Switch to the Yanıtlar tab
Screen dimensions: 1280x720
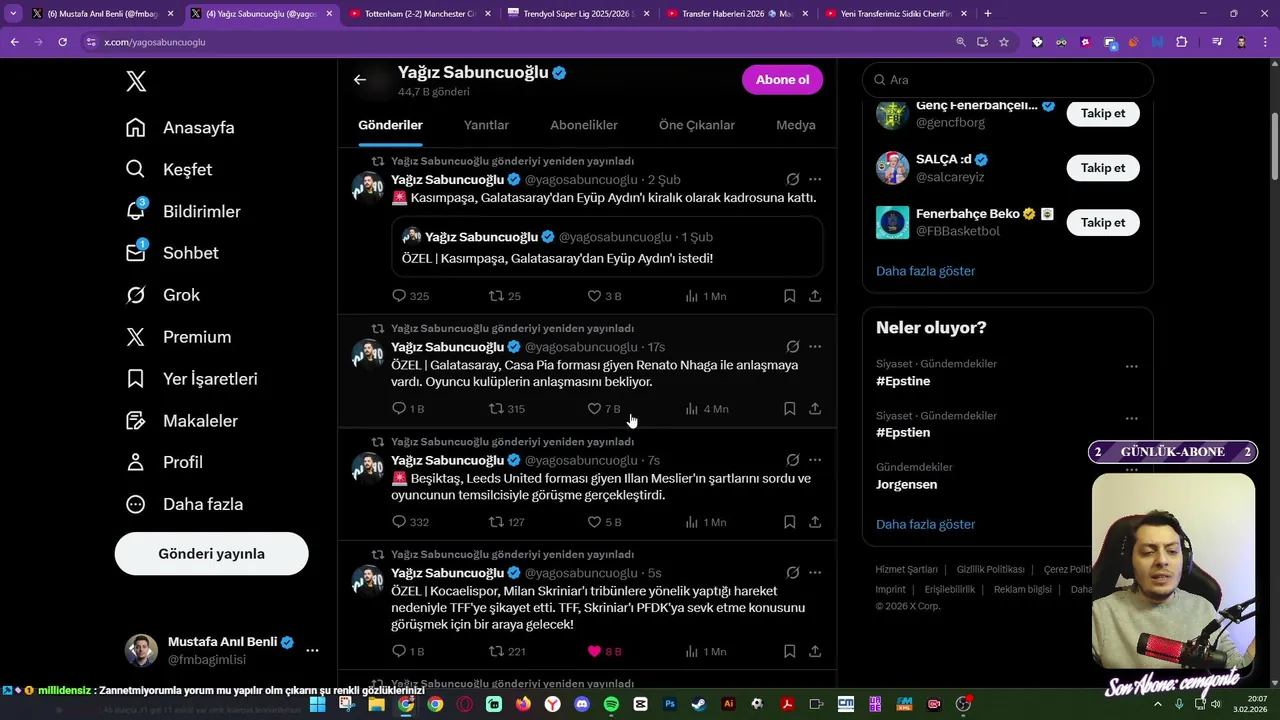[x=486, y=125]
